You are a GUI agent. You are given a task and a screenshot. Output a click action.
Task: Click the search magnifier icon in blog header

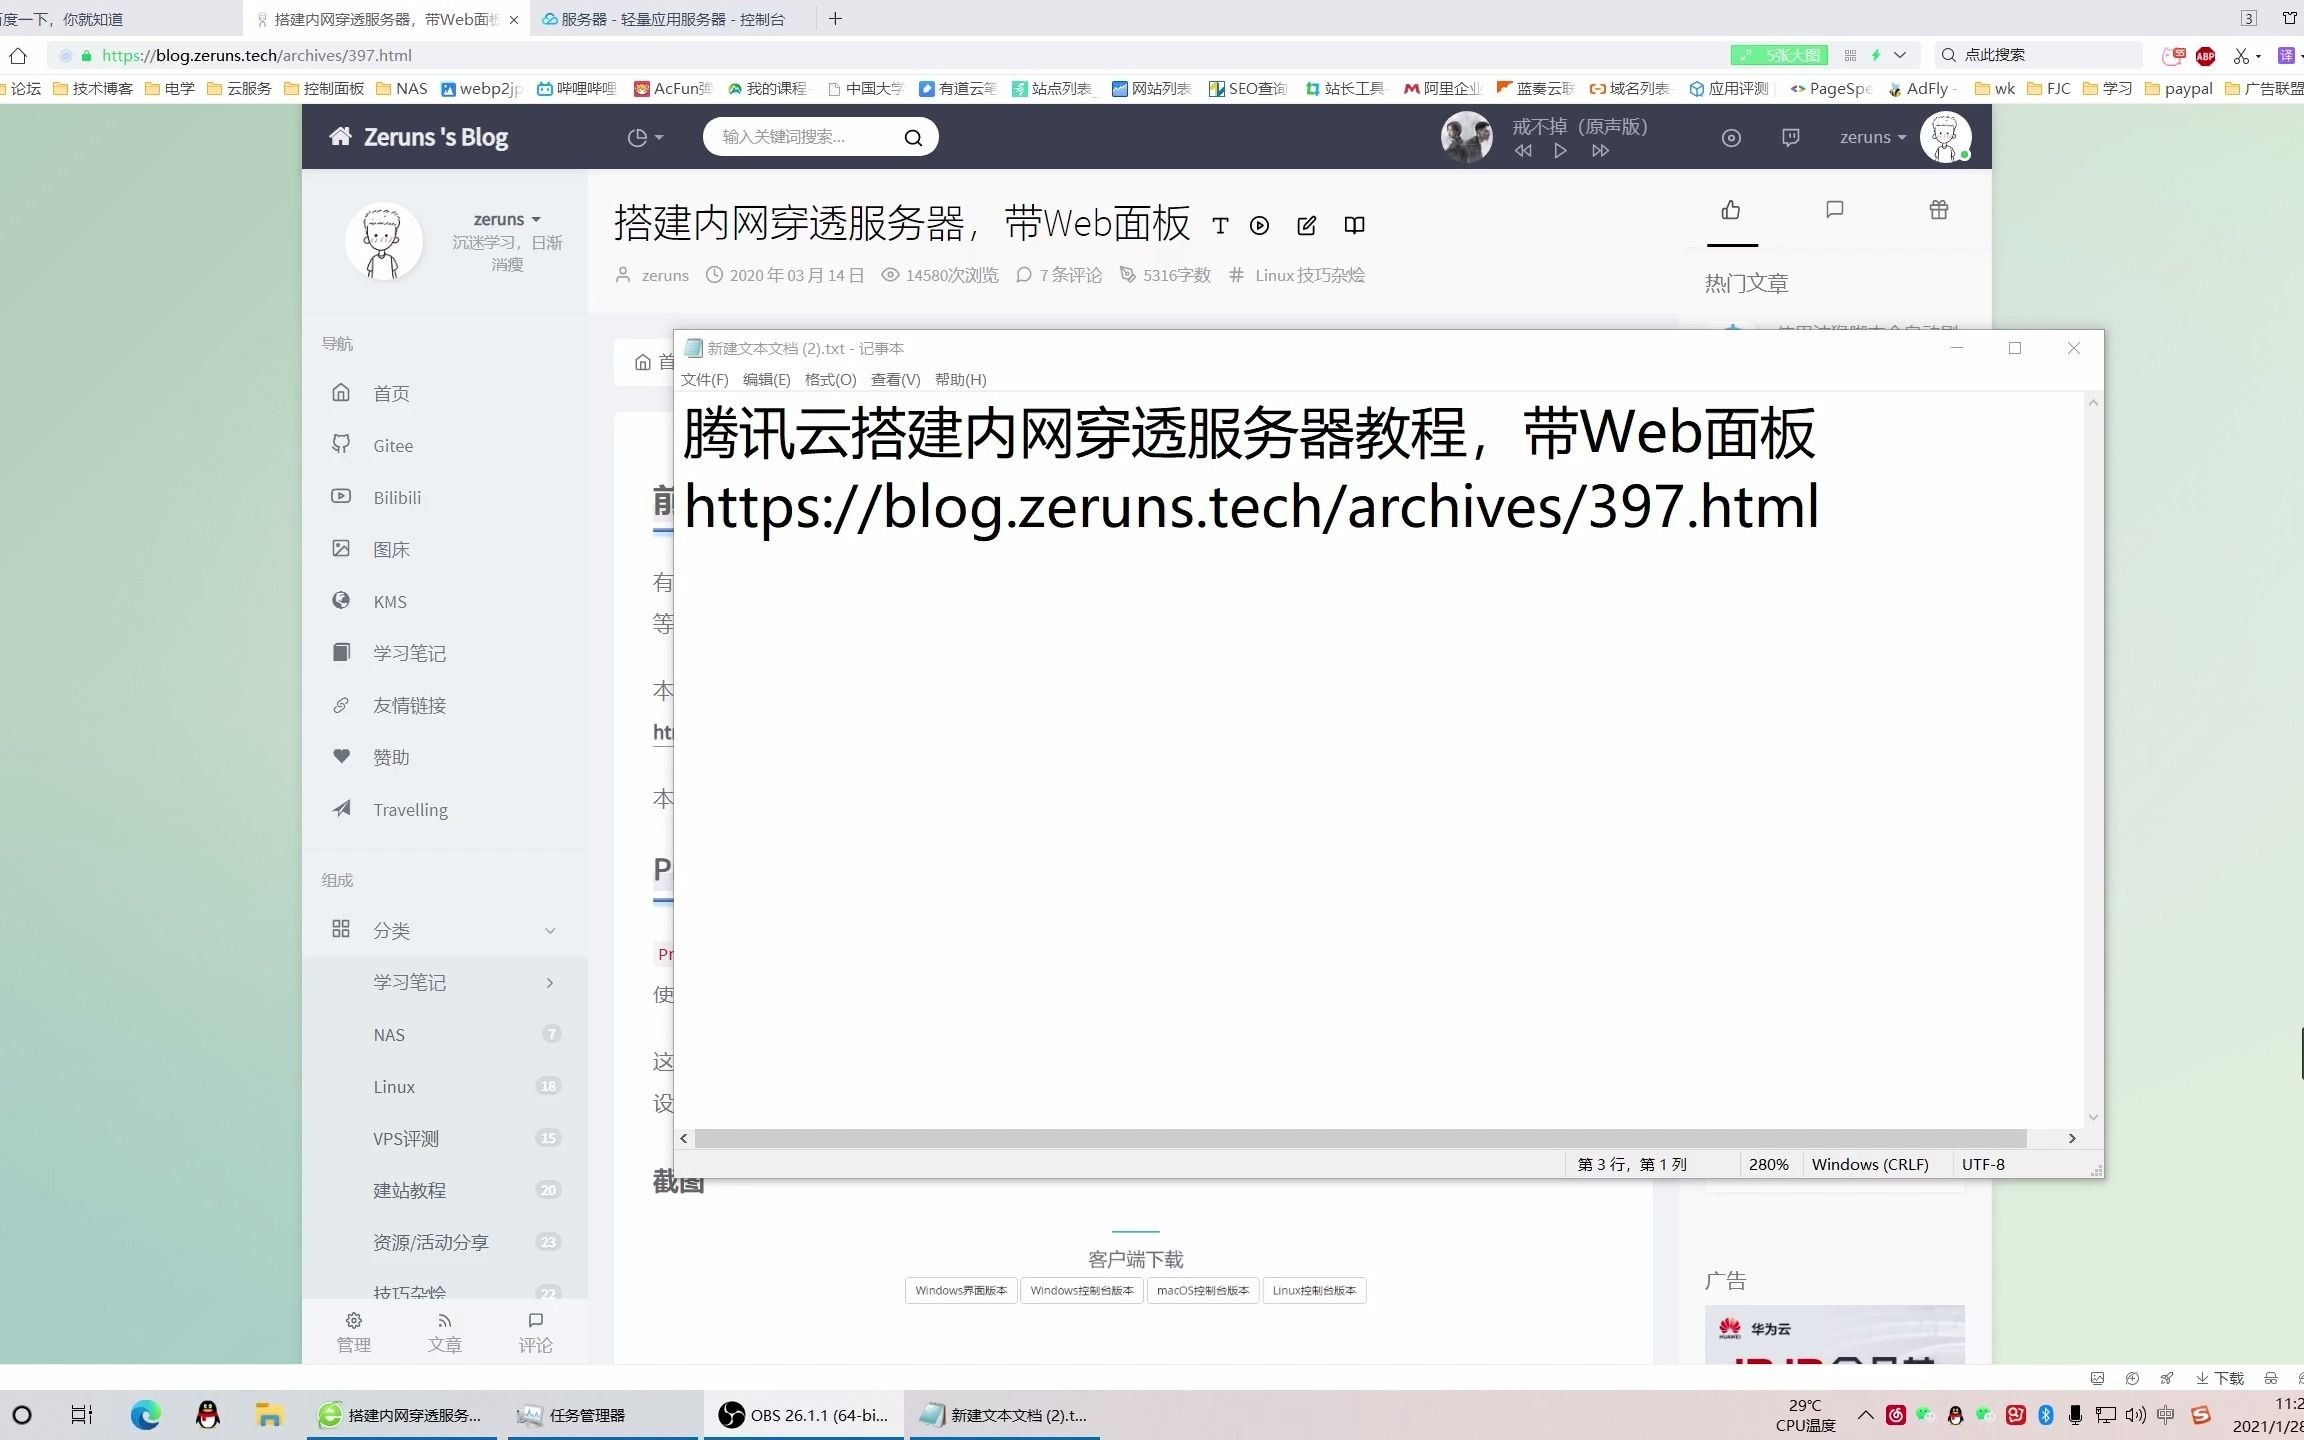(913, 138)
